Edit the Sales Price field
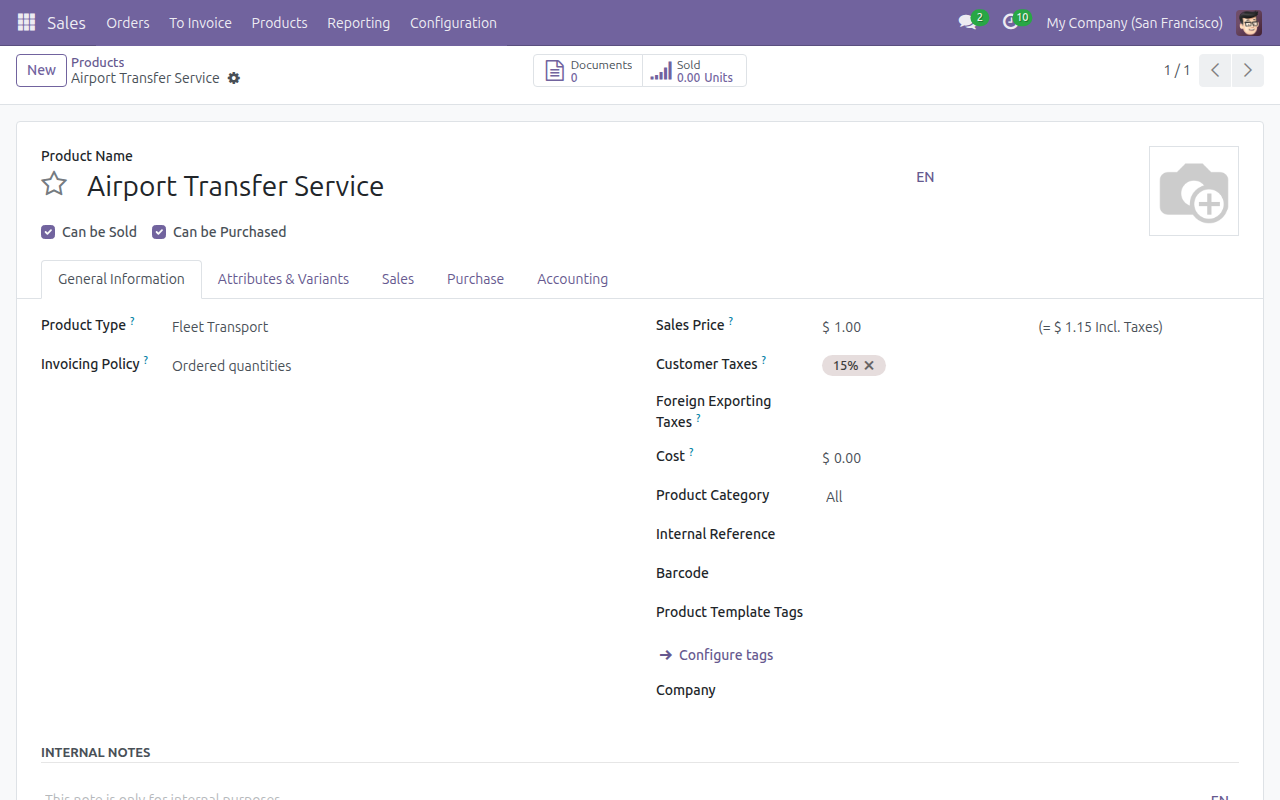The image size is (1280, 800). [x=924, y=327]
